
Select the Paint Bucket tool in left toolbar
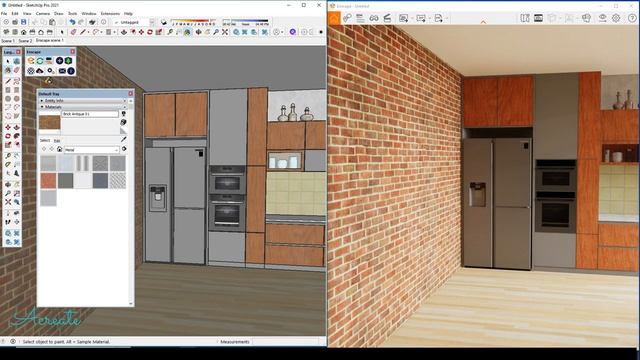[8, 70]
